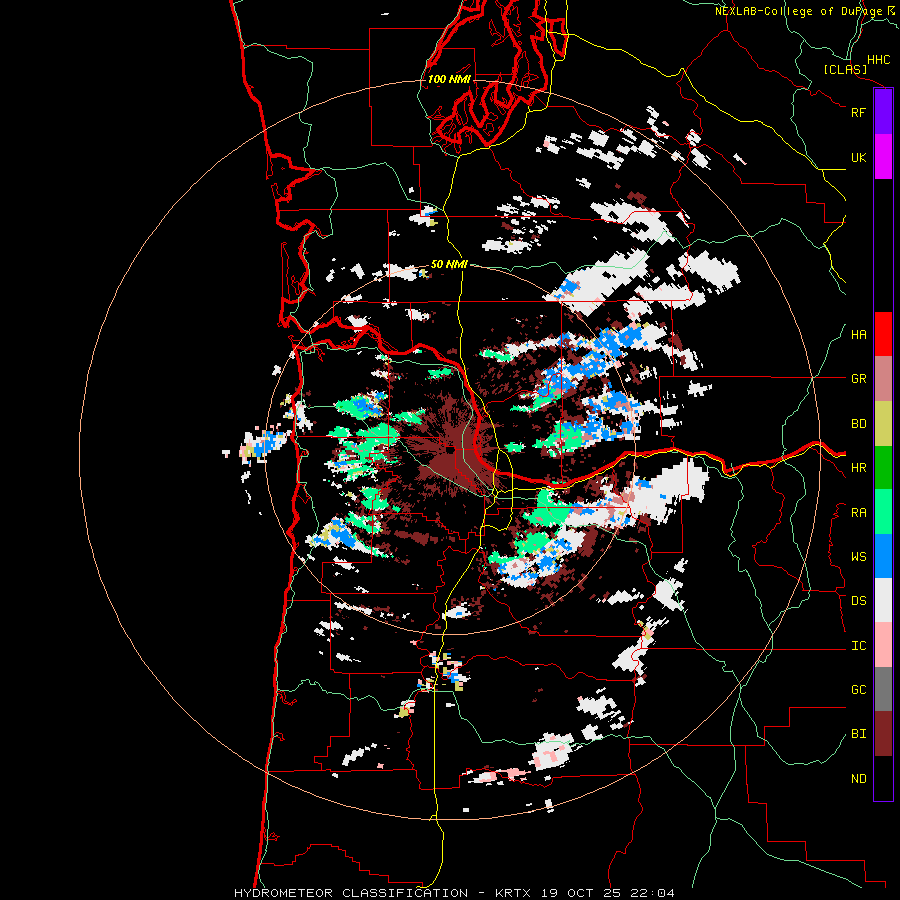Select the blue WS legend color block
Viewport: 900px width, 900px height.
[883, 556]
